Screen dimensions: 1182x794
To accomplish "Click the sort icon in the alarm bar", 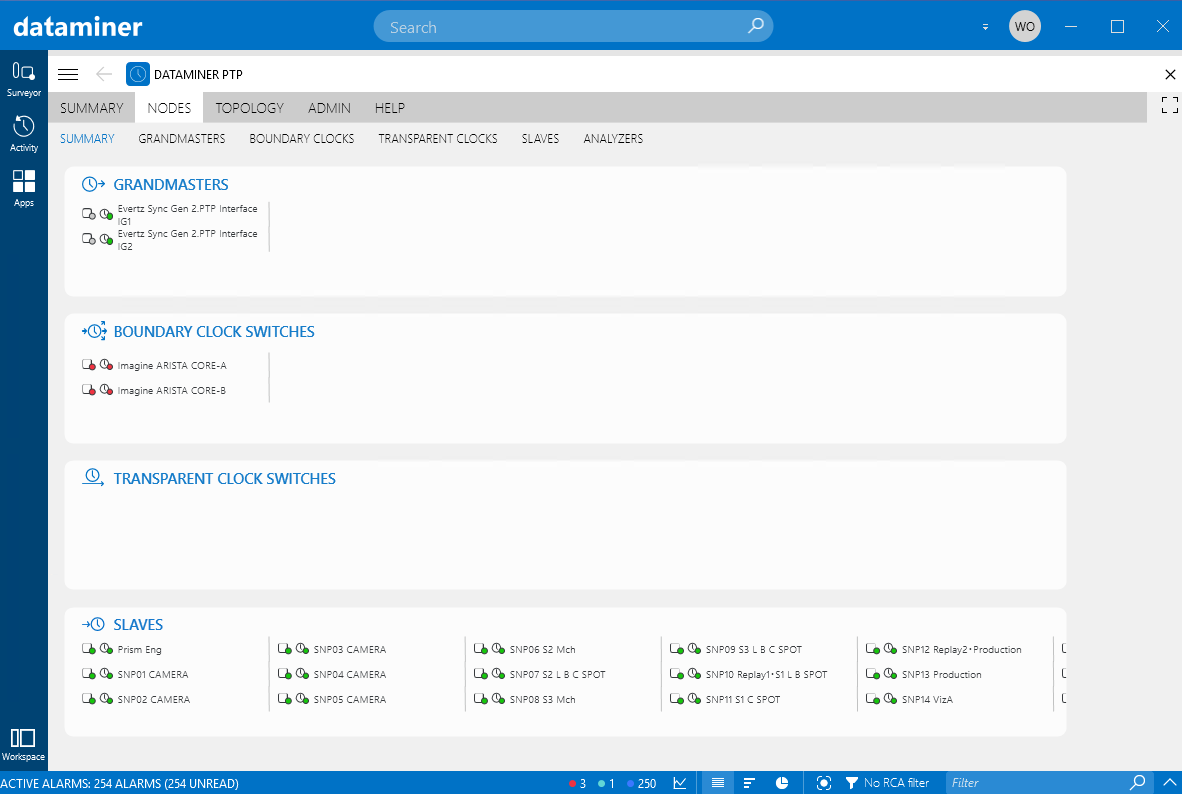I will [x=749, y=783].
